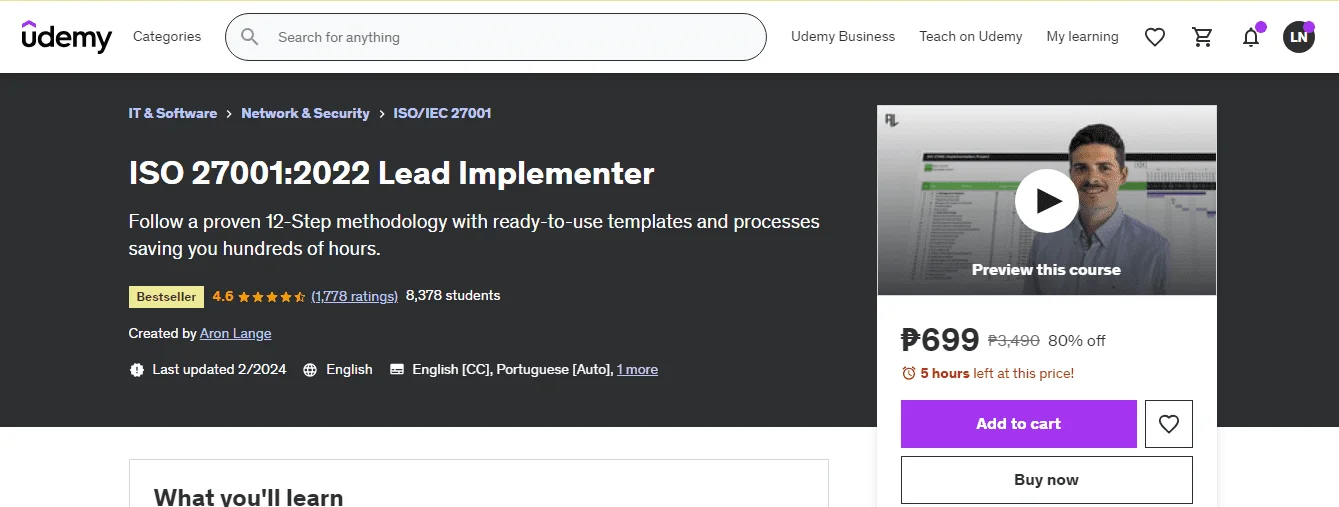The height and width of the screenshot is (507, 1339).
Task: Click the 80% off label
Action: [1077, 341]
